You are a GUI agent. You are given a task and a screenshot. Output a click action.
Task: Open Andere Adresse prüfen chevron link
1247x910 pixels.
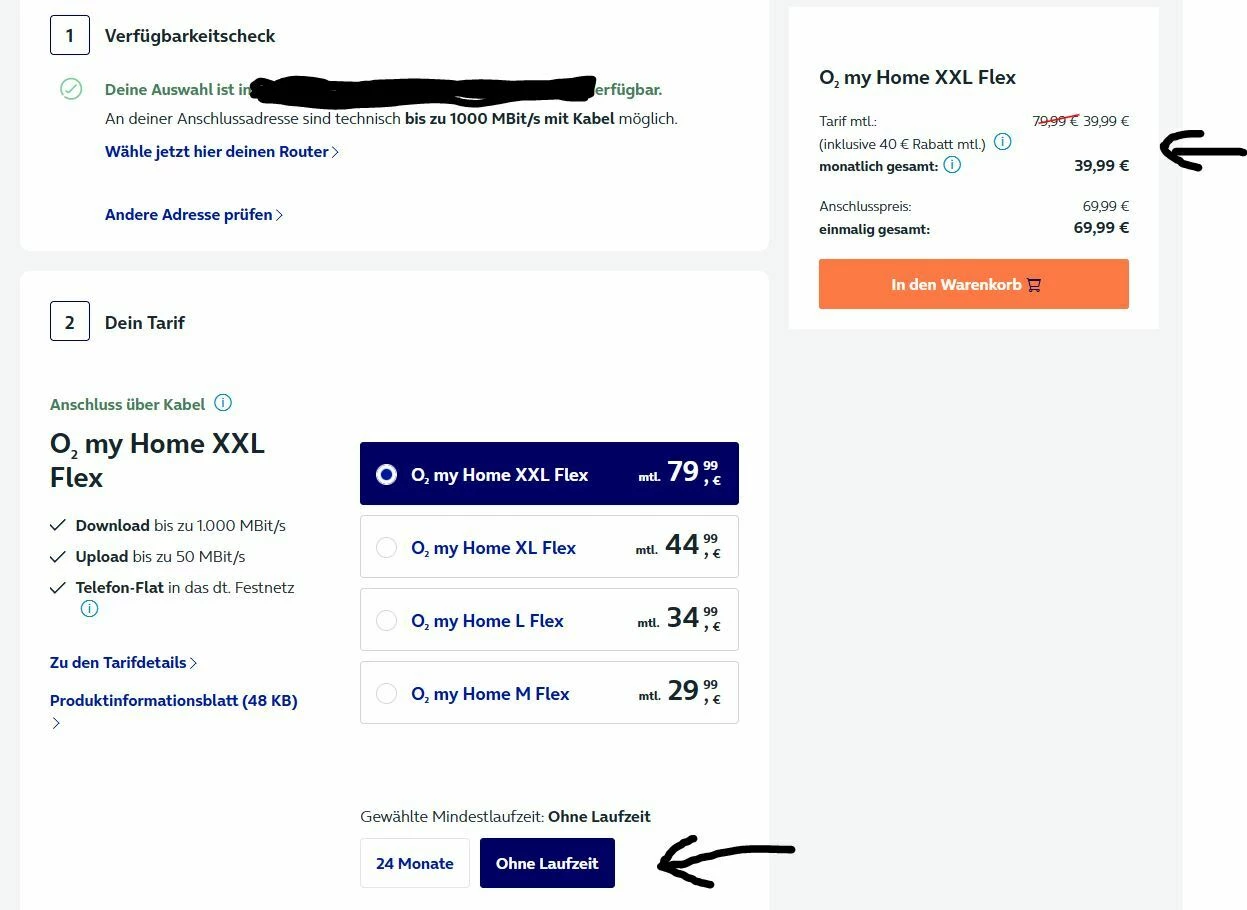pos(194,215)
